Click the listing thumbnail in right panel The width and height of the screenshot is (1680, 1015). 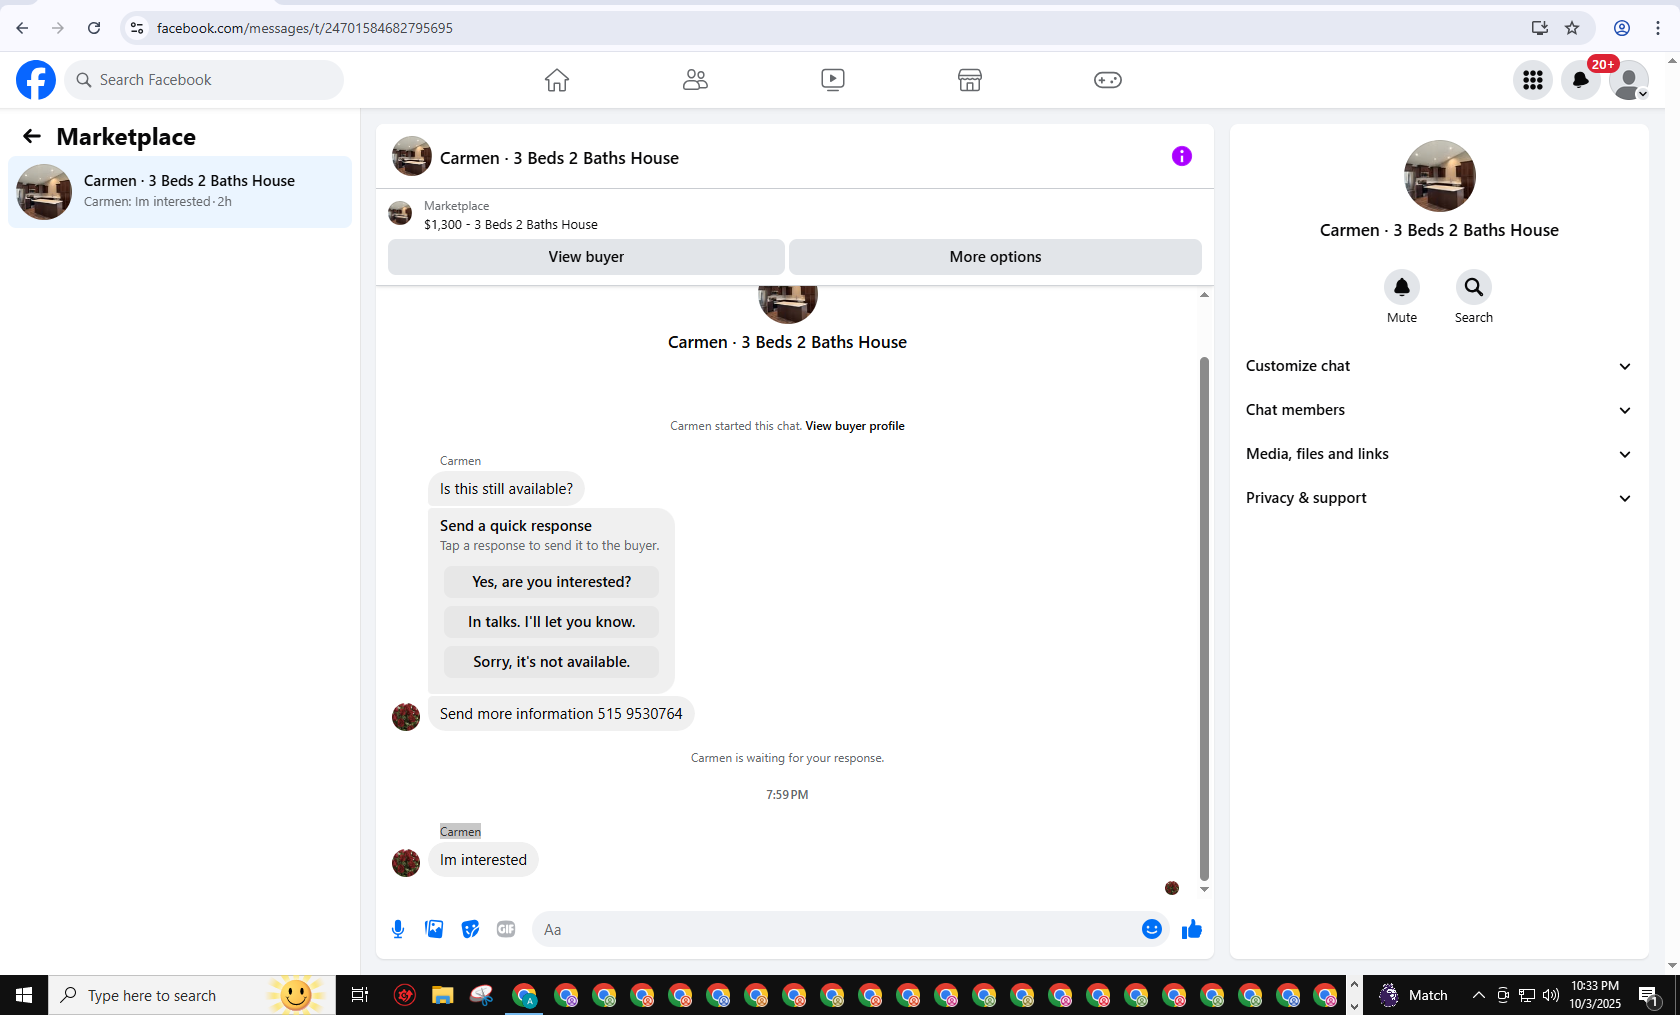[x=1440, y=176]
